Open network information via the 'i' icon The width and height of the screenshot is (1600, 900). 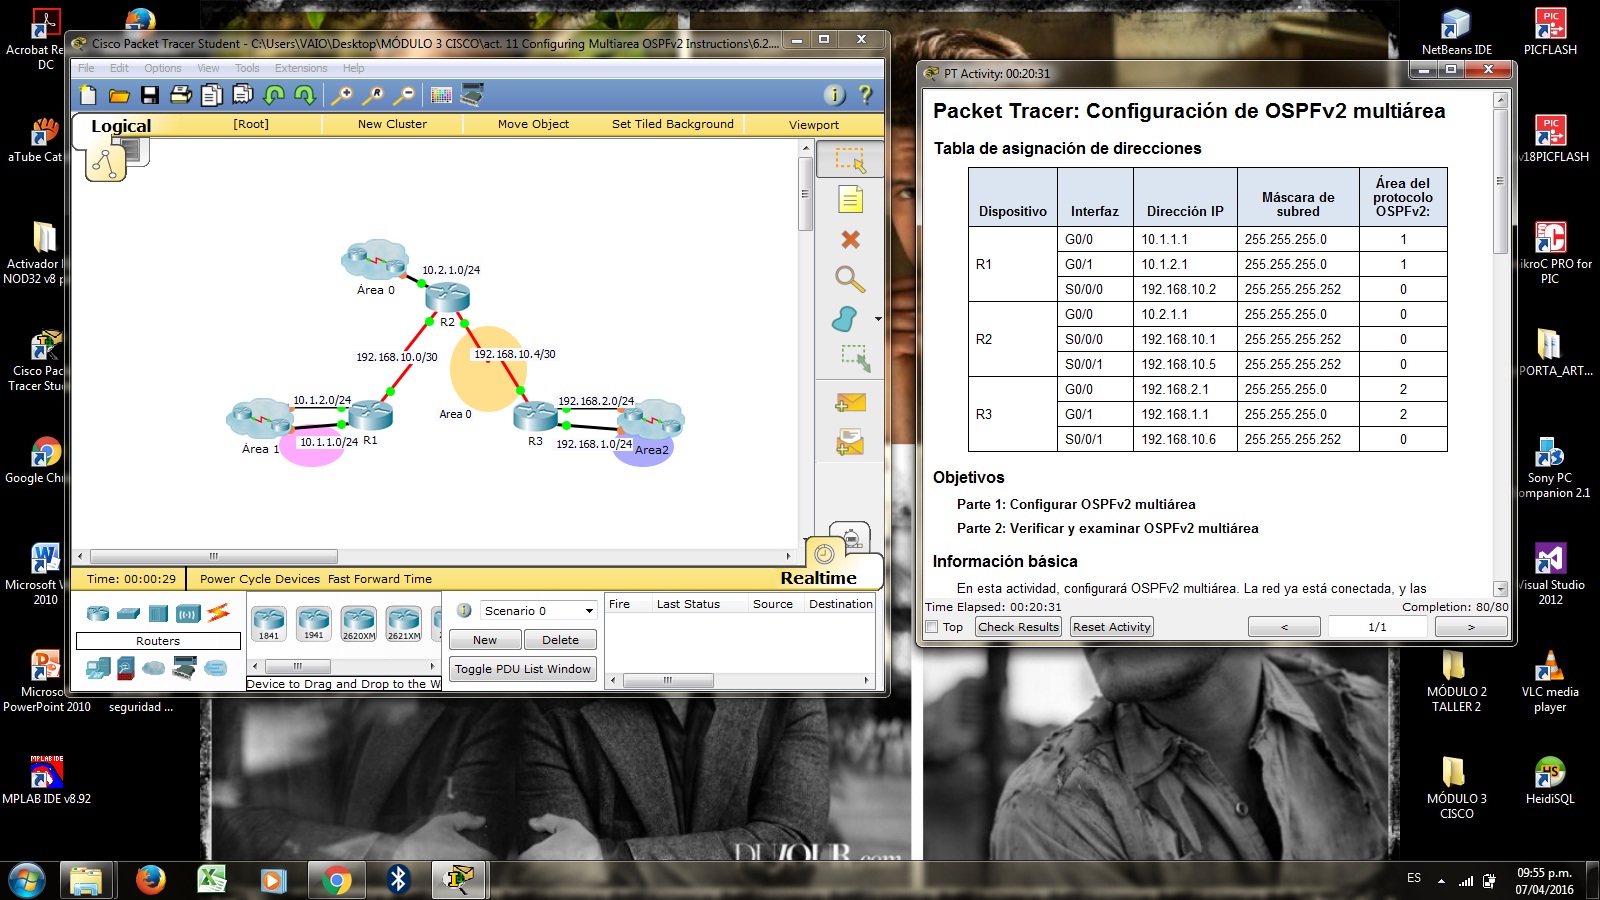[x=834, y=95]
